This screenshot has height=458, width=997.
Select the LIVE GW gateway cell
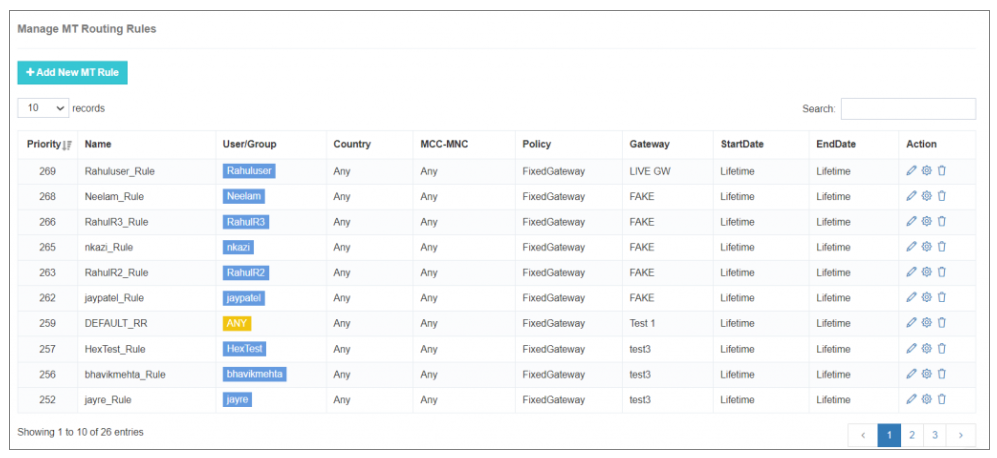click(668, 171)
